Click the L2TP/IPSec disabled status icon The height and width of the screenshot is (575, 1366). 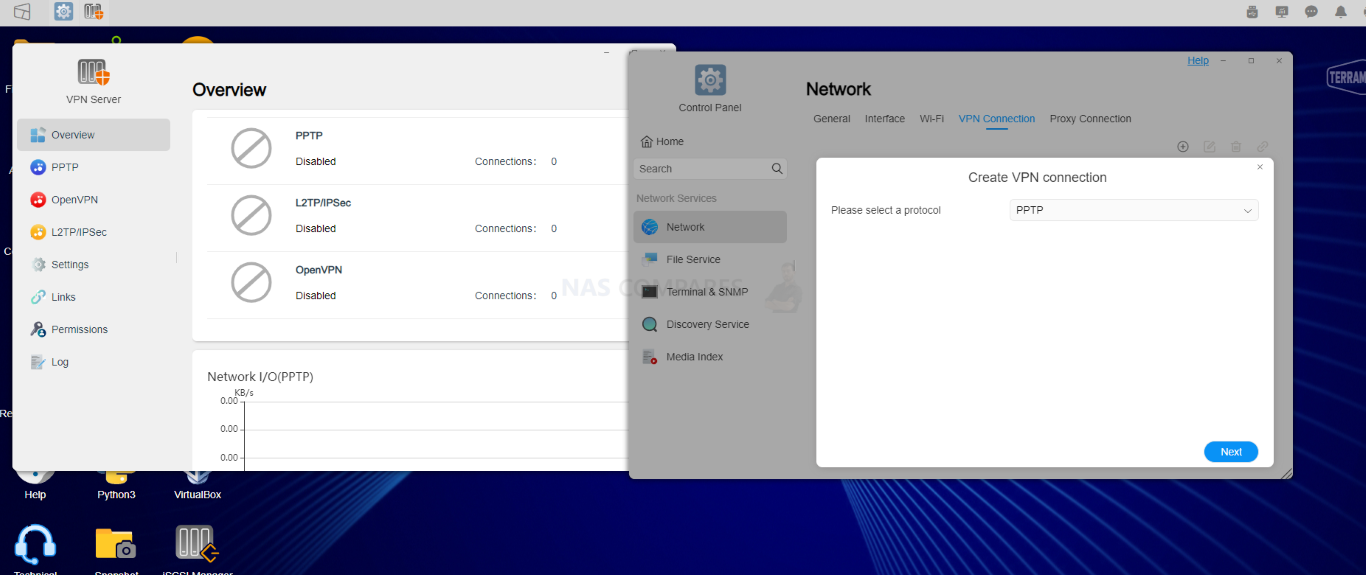click(x=251, y=215)
